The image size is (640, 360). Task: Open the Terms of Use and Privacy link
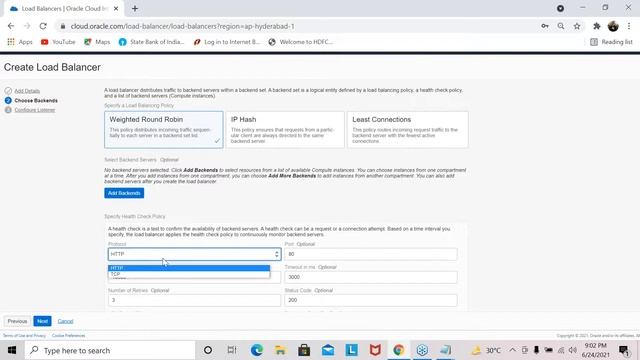tap(24, 336)
